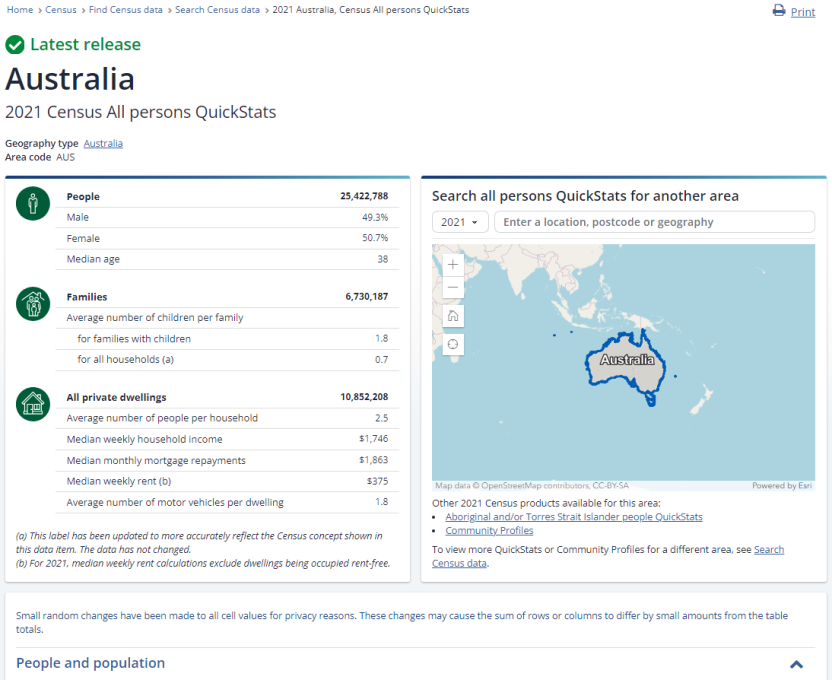Open the 2021 census year dropdown
This screenshot has width=832, height=680.
click(459, 221)
